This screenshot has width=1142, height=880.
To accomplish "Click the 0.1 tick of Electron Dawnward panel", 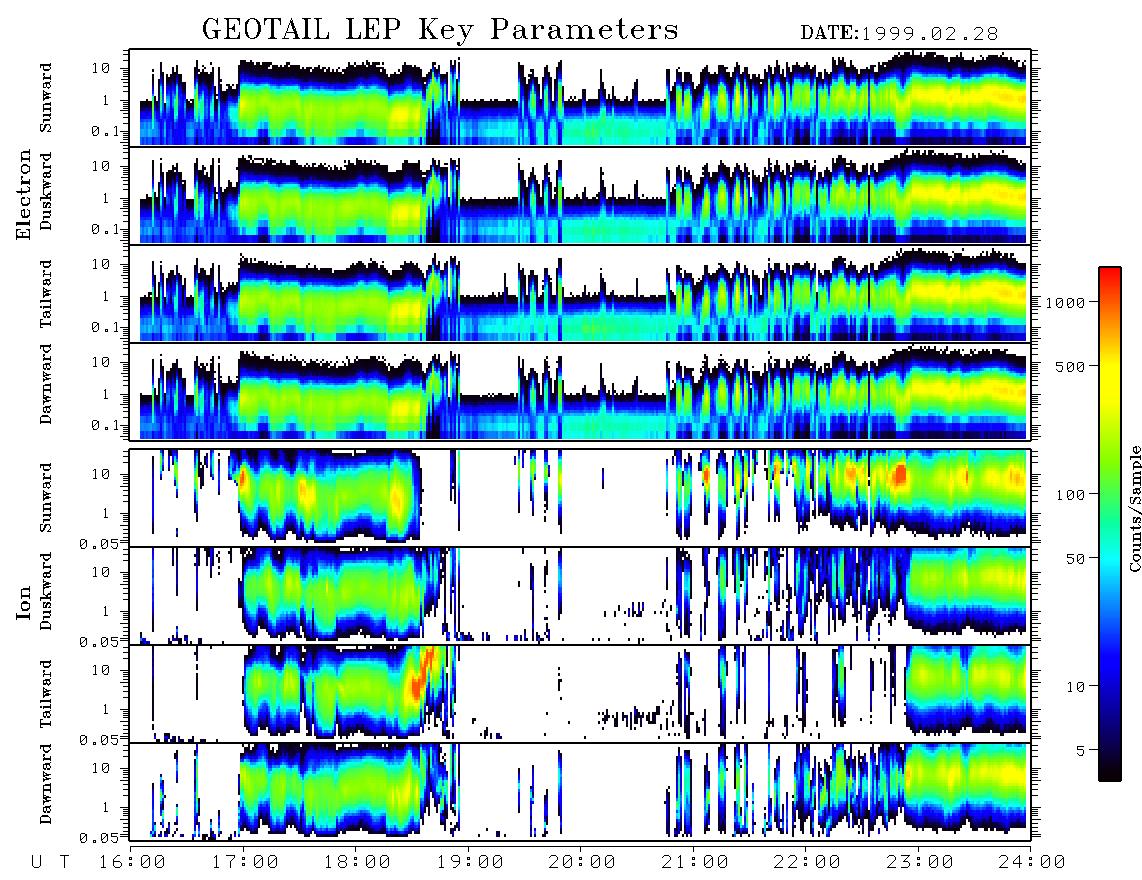I will (x=107, y=425).
